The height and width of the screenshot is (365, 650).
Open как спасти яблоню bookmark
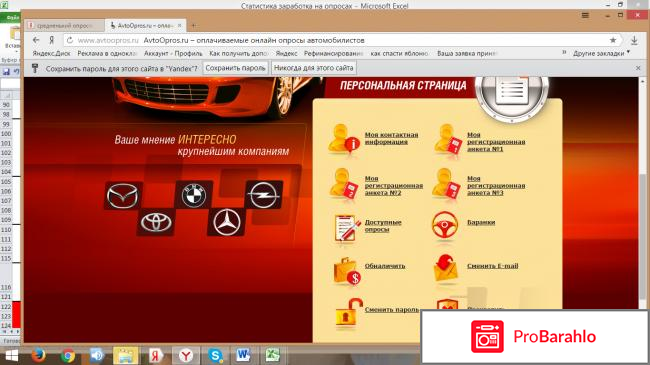(x=399, y=54)
